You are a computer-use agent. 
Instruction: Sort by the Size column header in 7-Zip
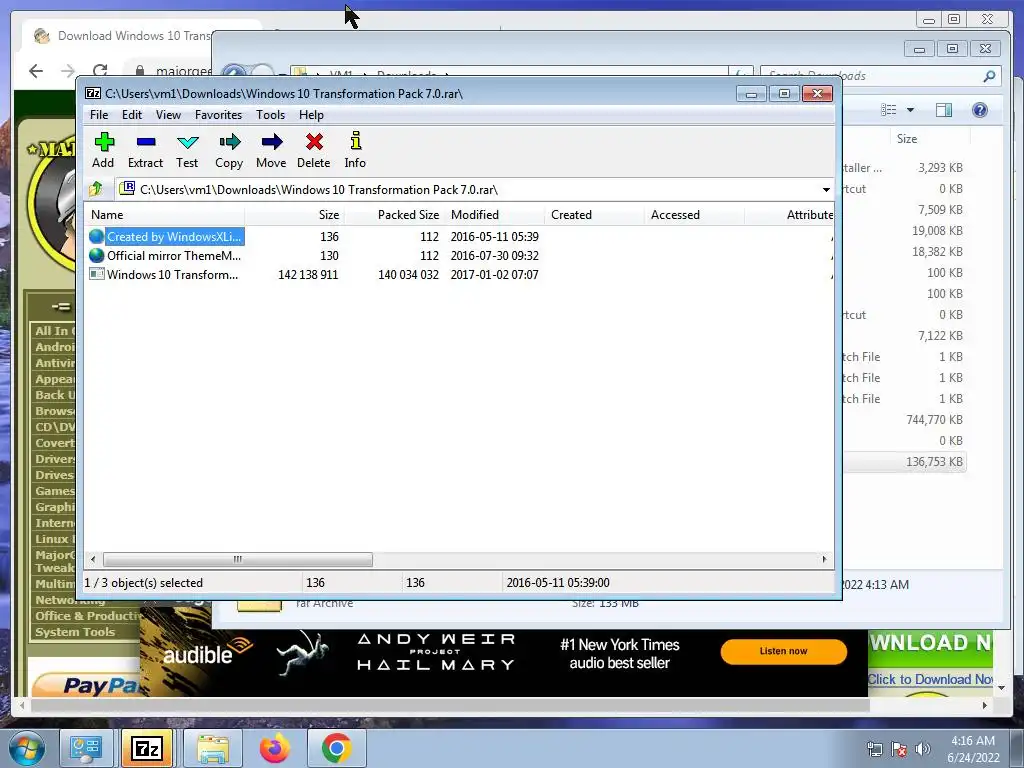(295, 215)
